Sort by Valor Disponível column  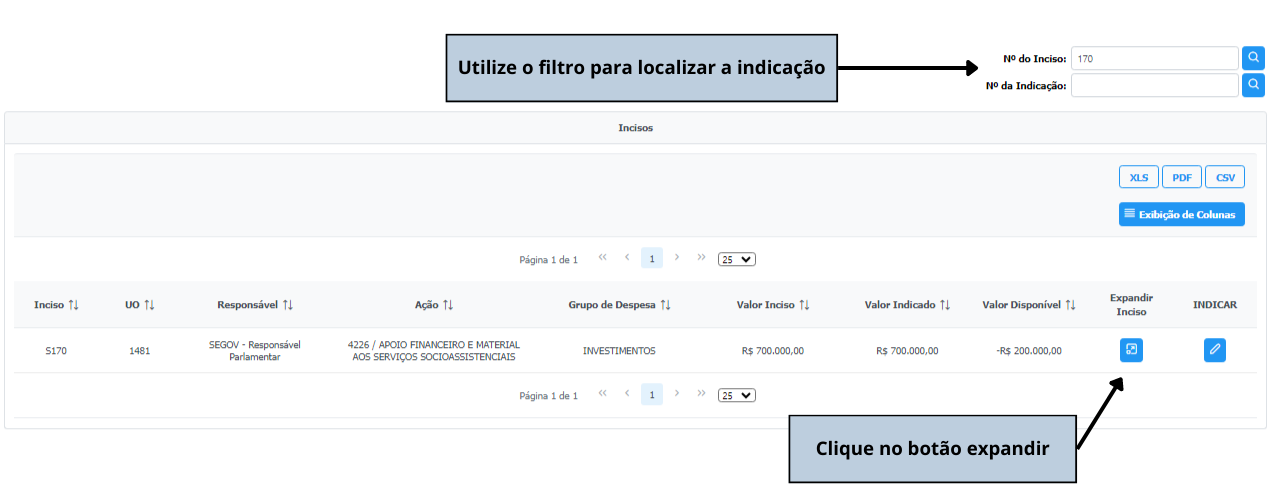[x=1028, y=304]
